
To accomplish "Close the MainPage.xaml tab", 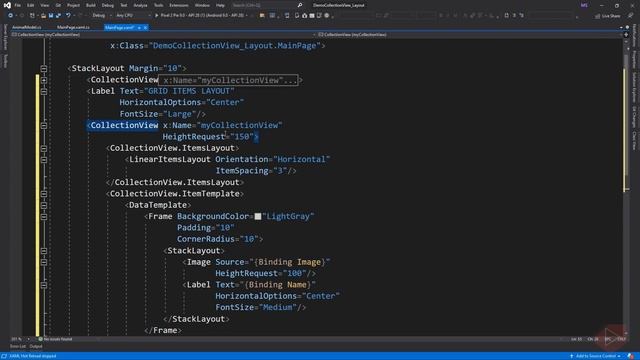I will pyautogui.click(x=145, y=28).
